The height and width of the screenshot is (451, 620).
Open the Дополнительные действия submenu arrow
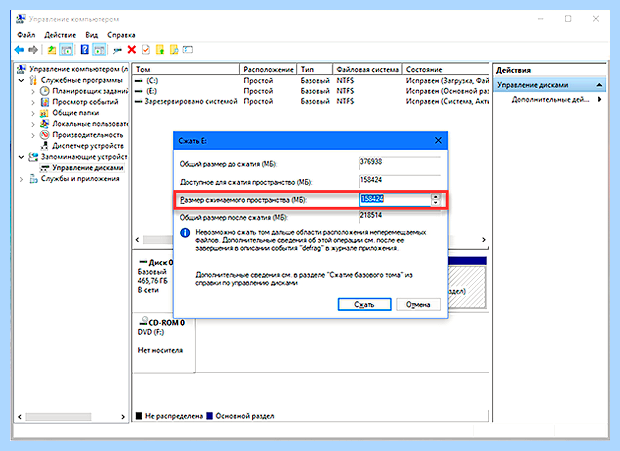pos(600,100)
